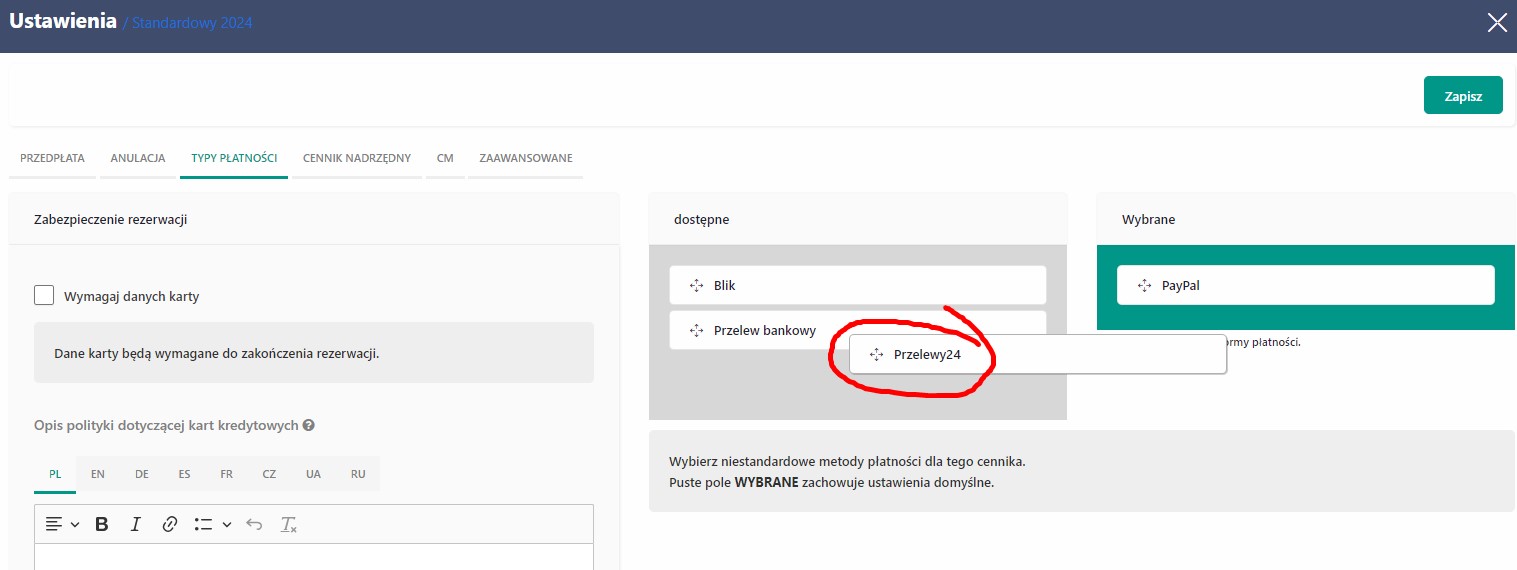Switch to the ANULACJA tab
This screenshot has height=570, width=1517.
pyautogui.click(x=138, y=158)
